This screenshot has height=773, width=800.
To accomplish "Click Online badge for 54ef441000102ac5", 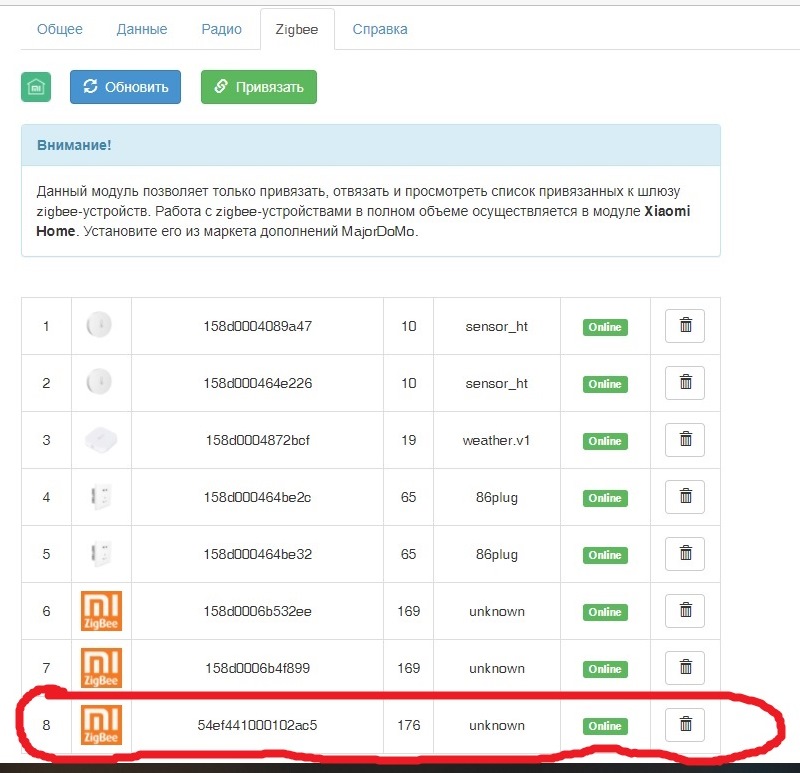I will coord(605,726).
